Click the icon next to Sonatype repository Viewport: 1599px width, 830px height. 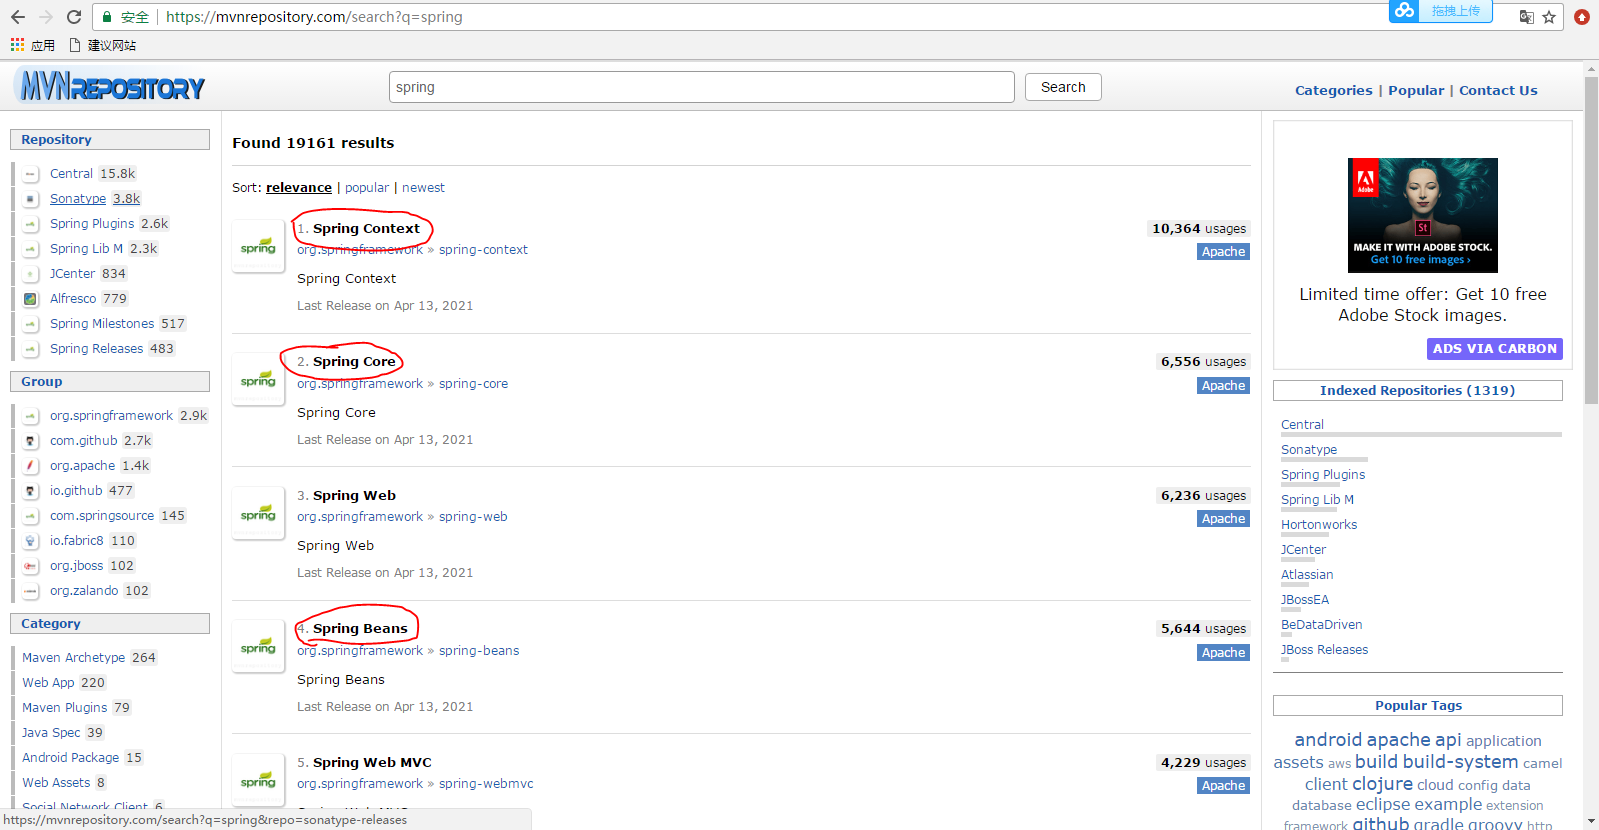pos(31,199)
